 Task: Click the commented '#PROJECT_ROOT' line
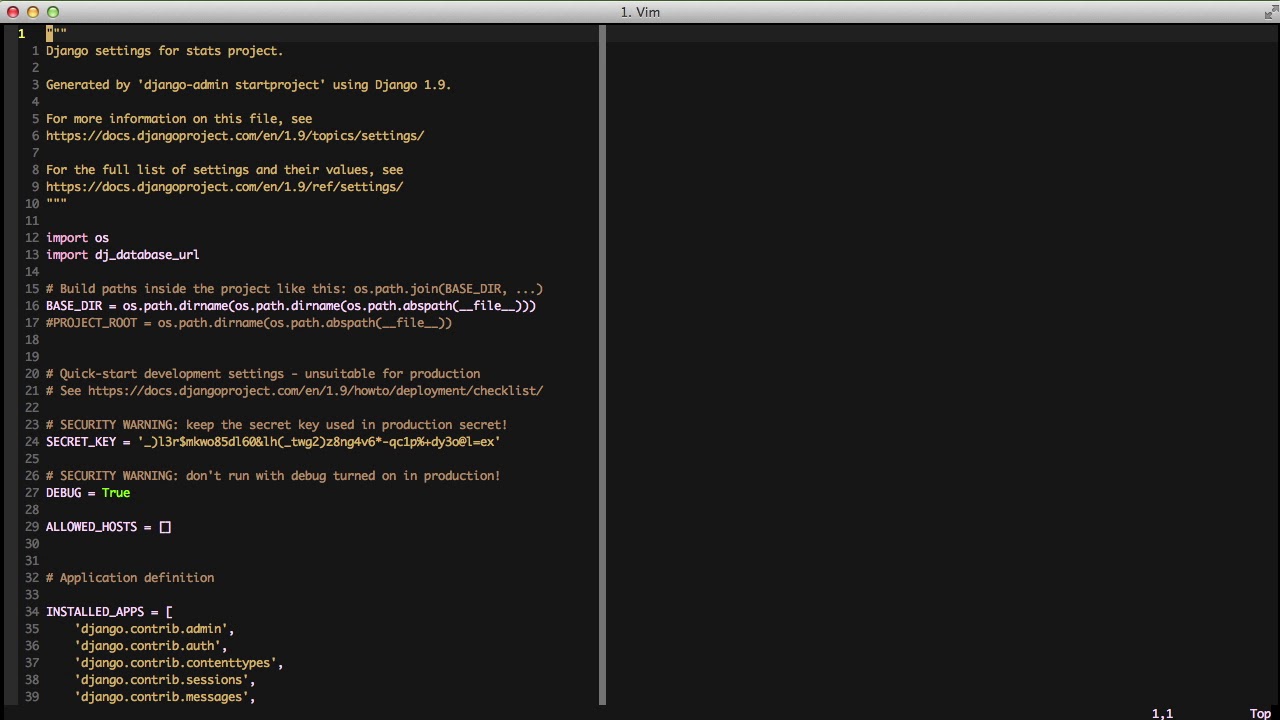[249, 323]
